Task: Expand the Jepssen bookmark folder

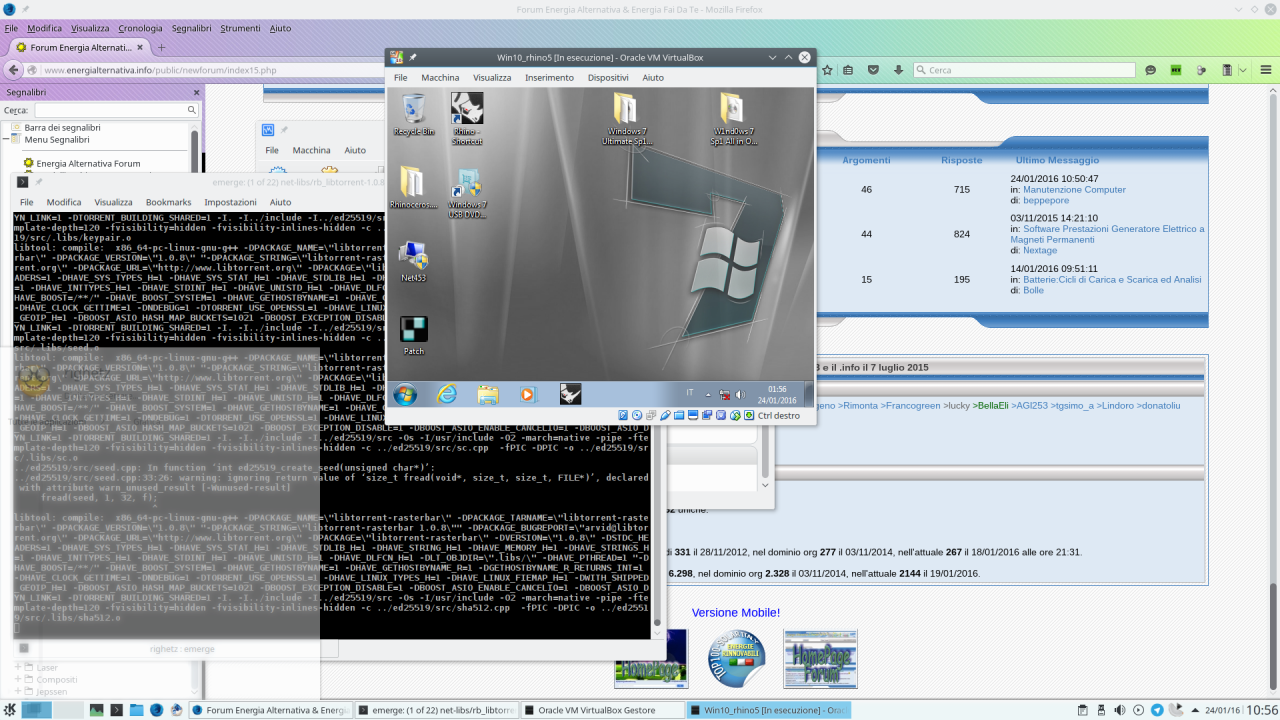Action: 20,691
